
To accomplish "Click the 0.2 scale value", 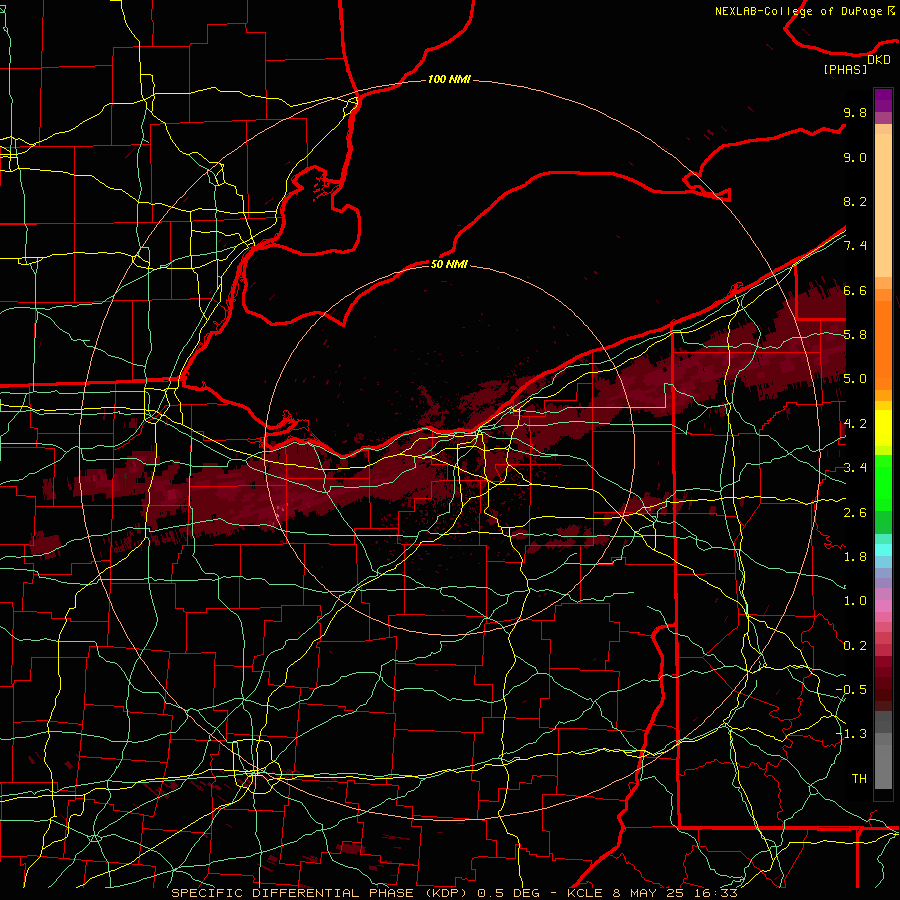I will click(x=855, y=646).
